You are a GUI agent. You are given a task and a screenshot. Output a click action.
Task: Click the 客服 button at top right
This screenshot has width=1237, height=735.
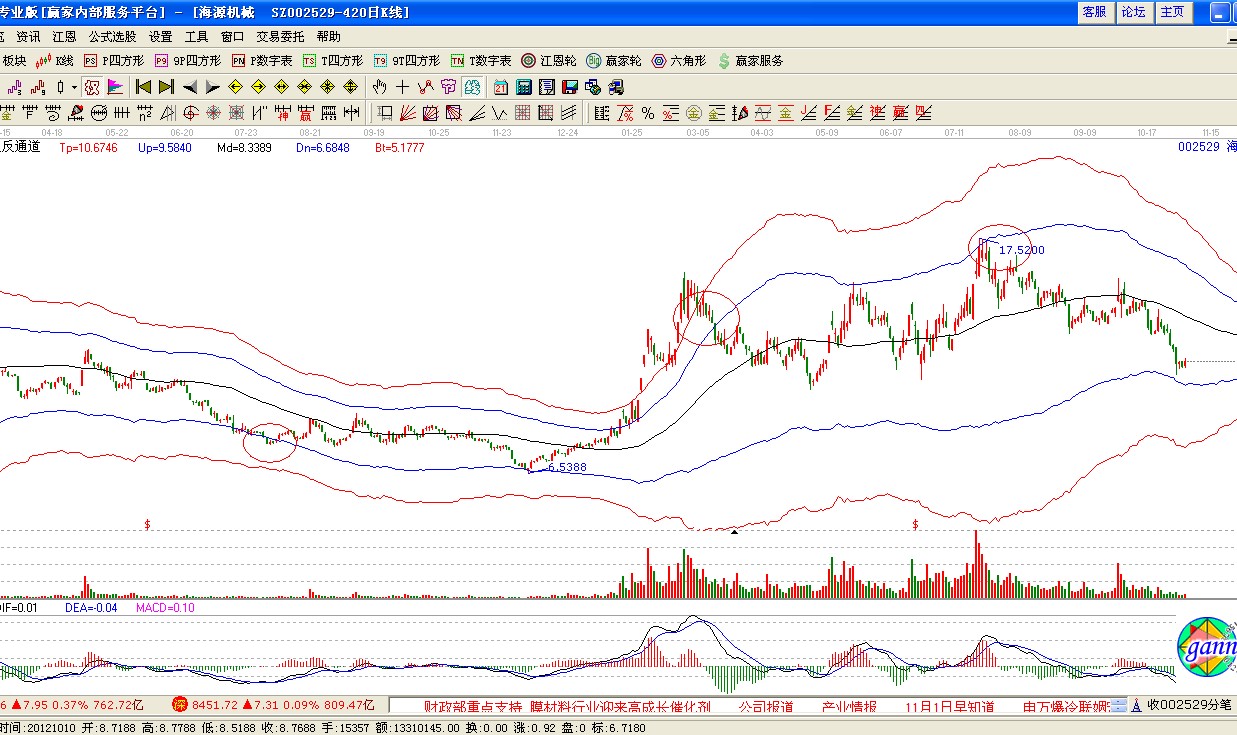(x=1094, y=12)
